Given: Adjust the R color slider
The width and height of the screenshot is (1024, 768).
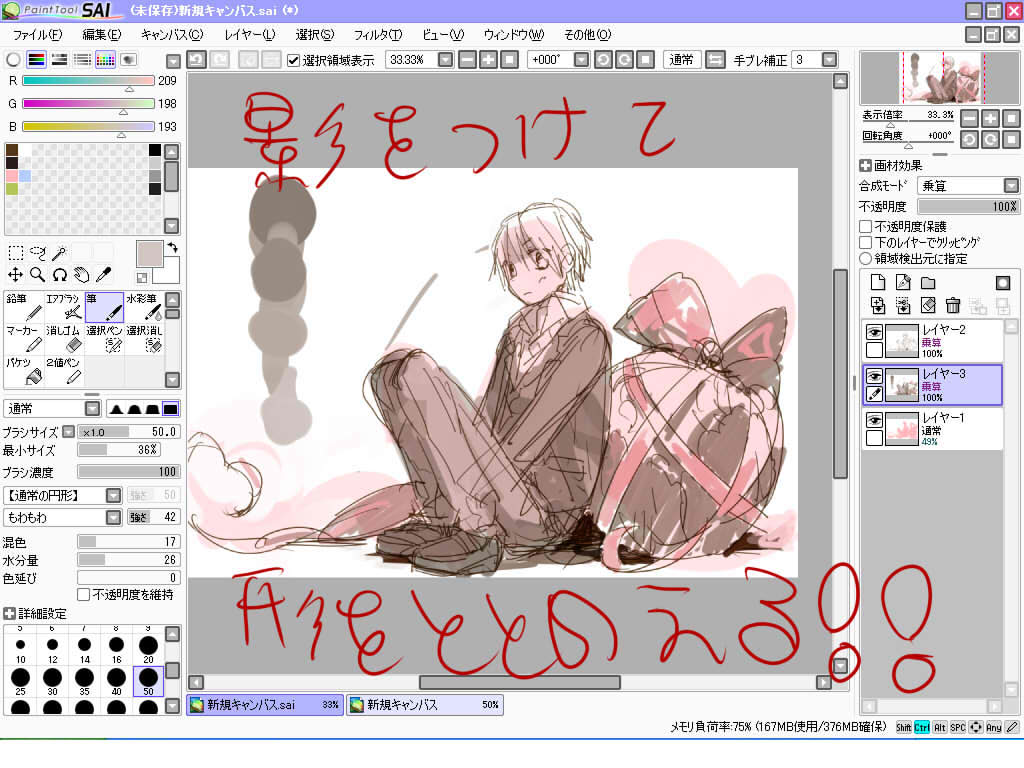Looking at the screenshot, I should (x=88, y=81).
